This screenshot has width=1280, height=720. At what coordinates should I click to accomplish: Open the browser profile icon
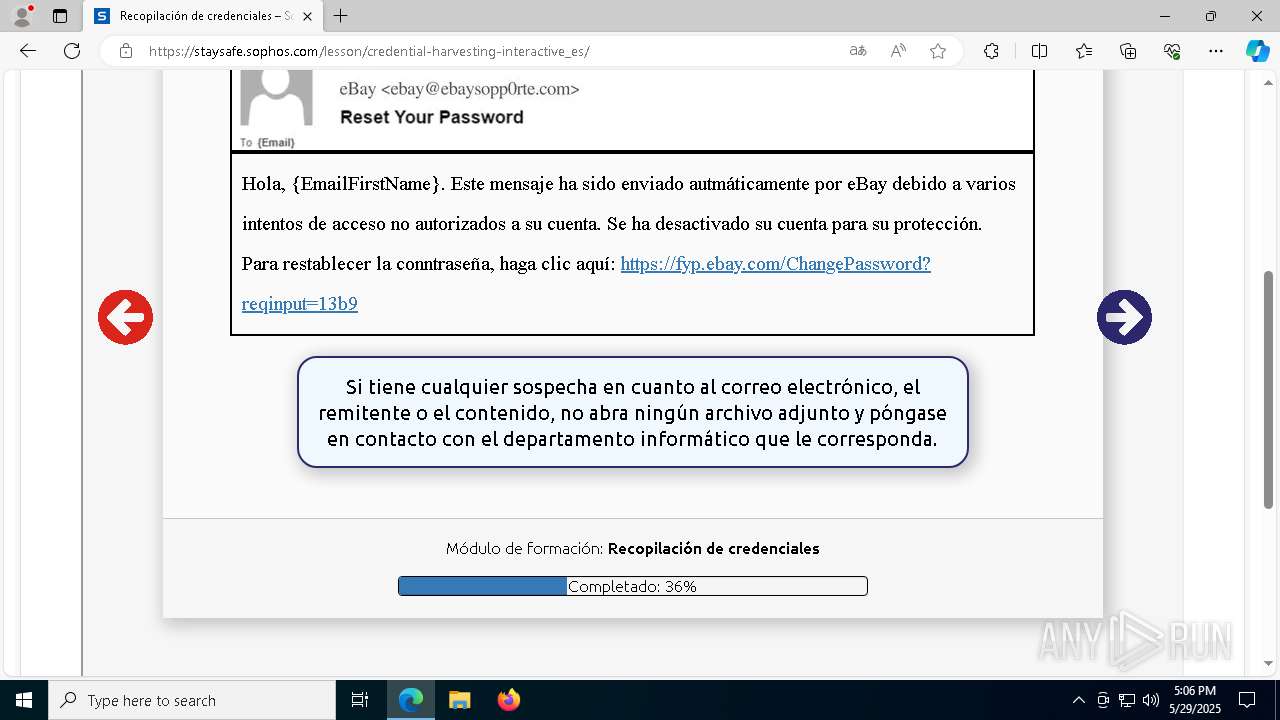click(x=22, y=16)
